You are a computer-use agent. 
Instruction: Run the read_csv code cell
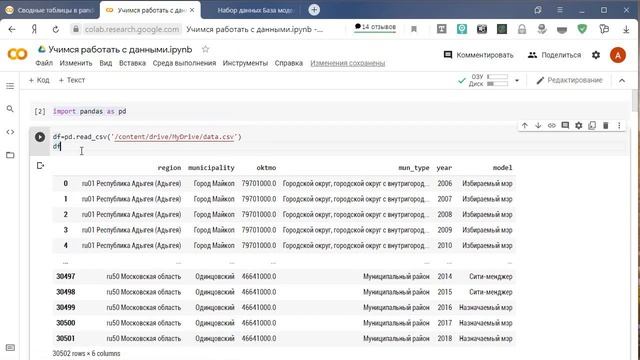[40, 137]
